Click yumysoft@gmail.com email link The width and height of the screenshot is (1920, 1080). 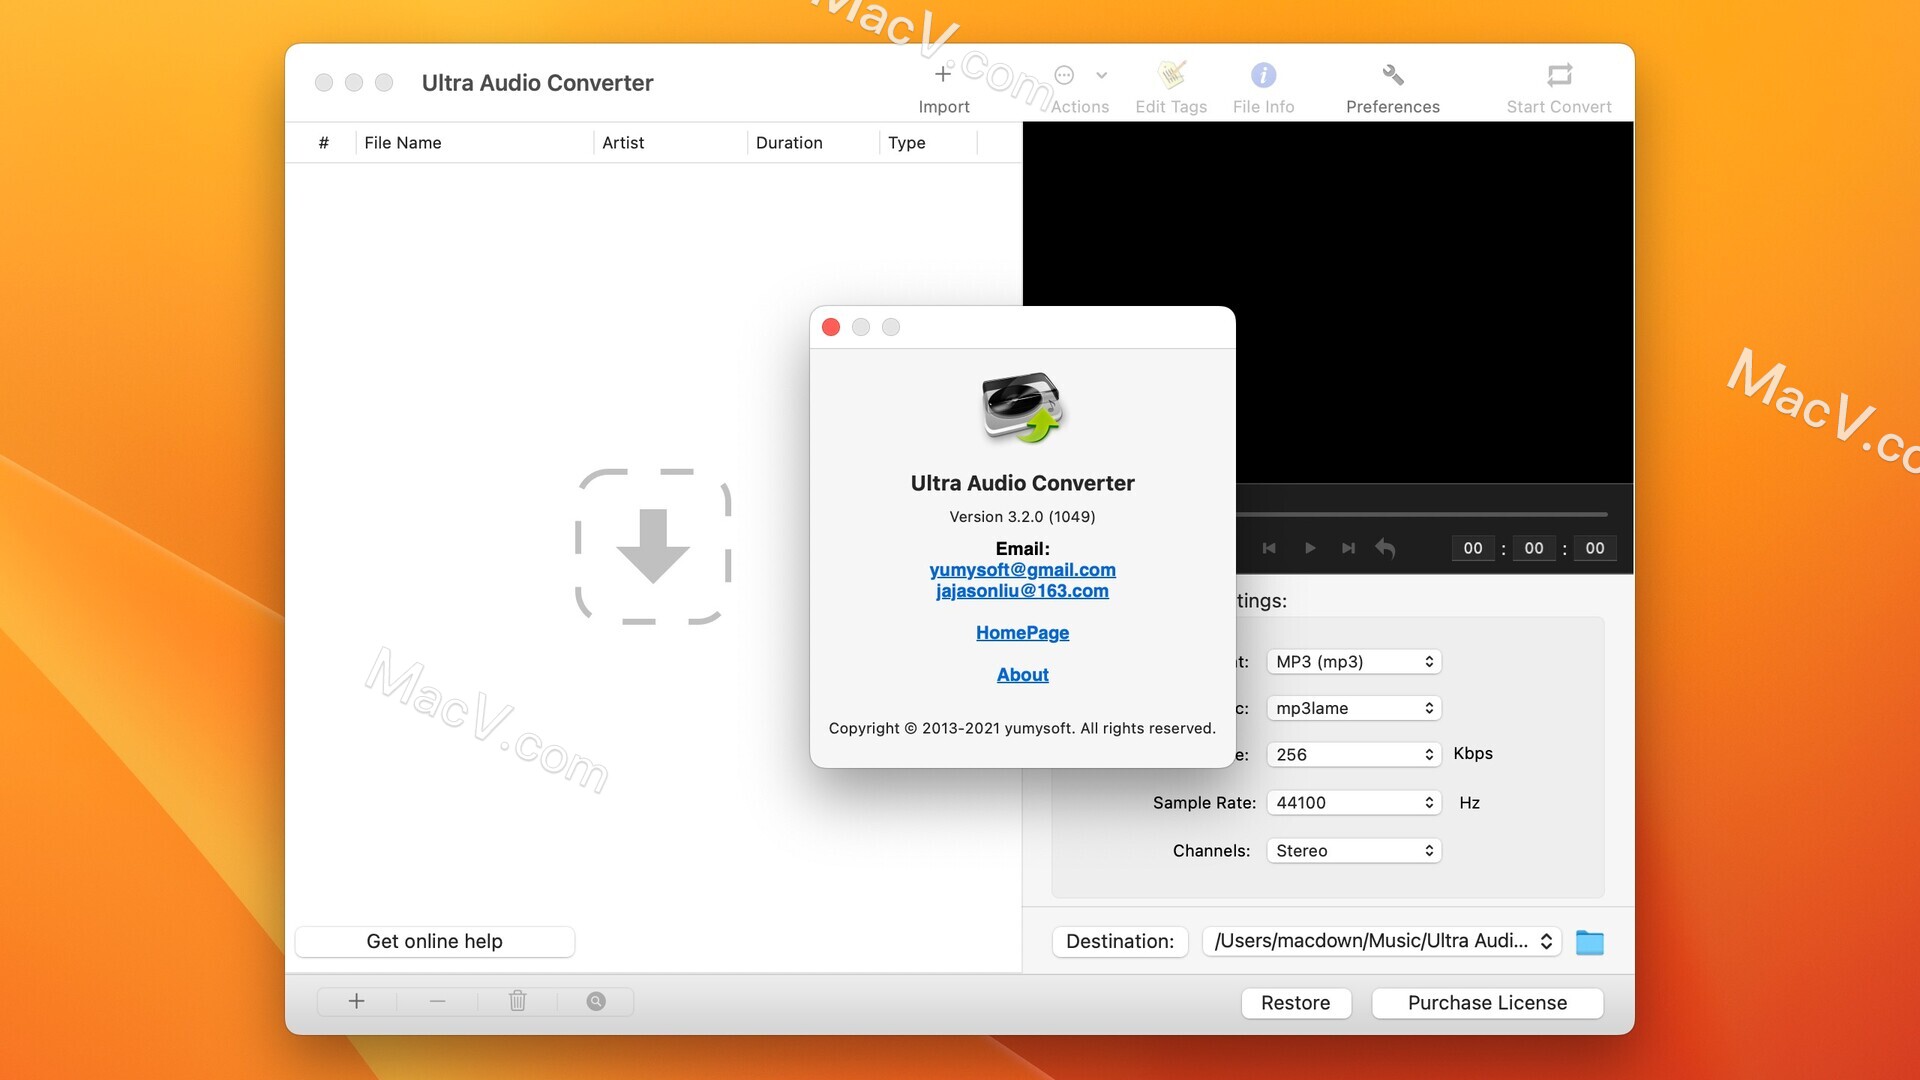(x=1022, y=570)
